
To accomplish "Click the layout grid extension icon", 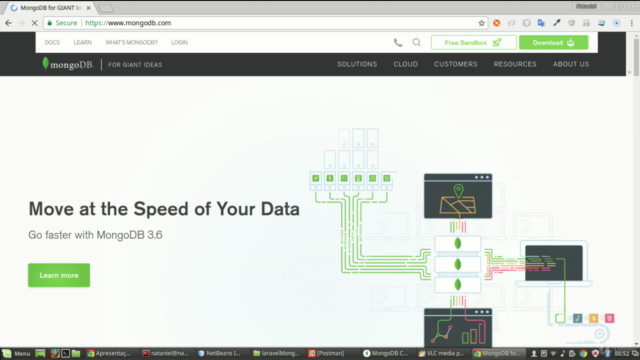I will tap(587, 23).
